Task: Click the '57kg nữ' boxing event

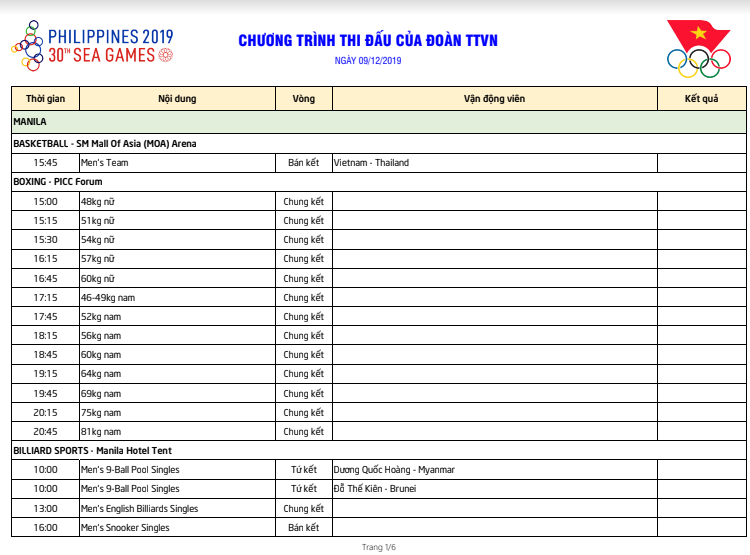Action: tap(177, 259)
